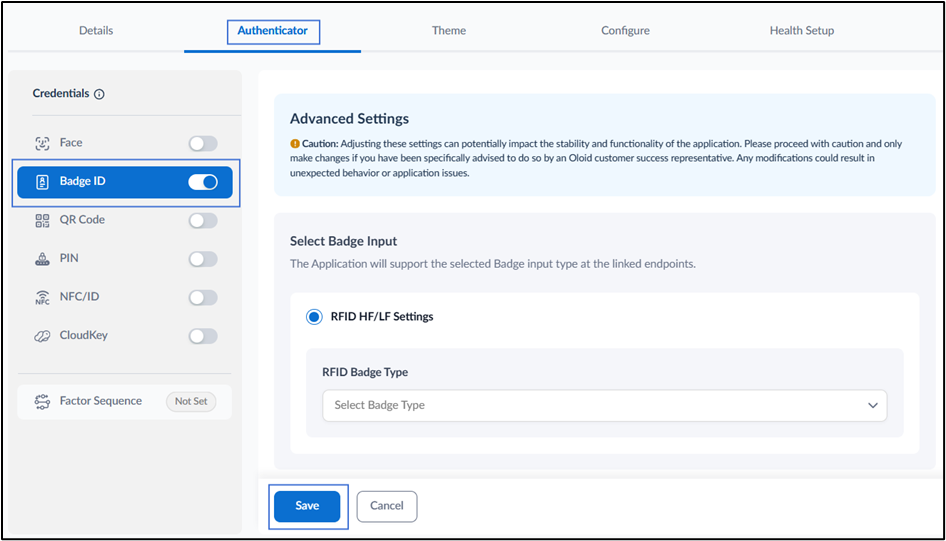This screenshot has height=541, width=946.
Task: Click the CloudKey credential label
Action: [x=83, y=335]
